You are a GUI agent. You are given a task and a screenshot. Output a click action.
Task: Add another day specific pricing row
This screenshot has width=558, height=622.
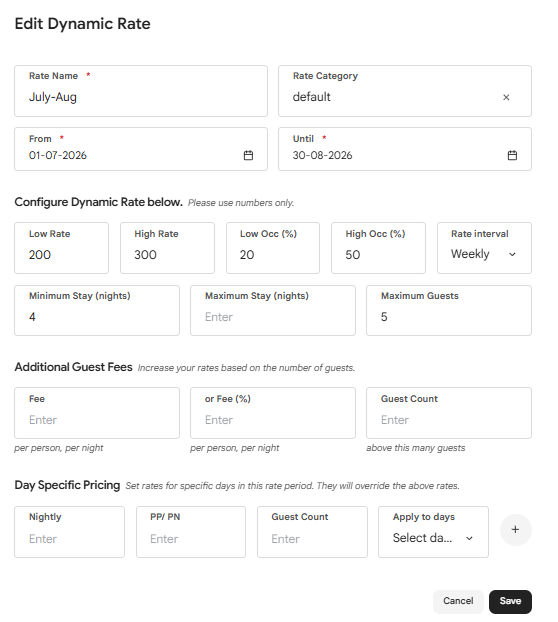click(515, 530)
